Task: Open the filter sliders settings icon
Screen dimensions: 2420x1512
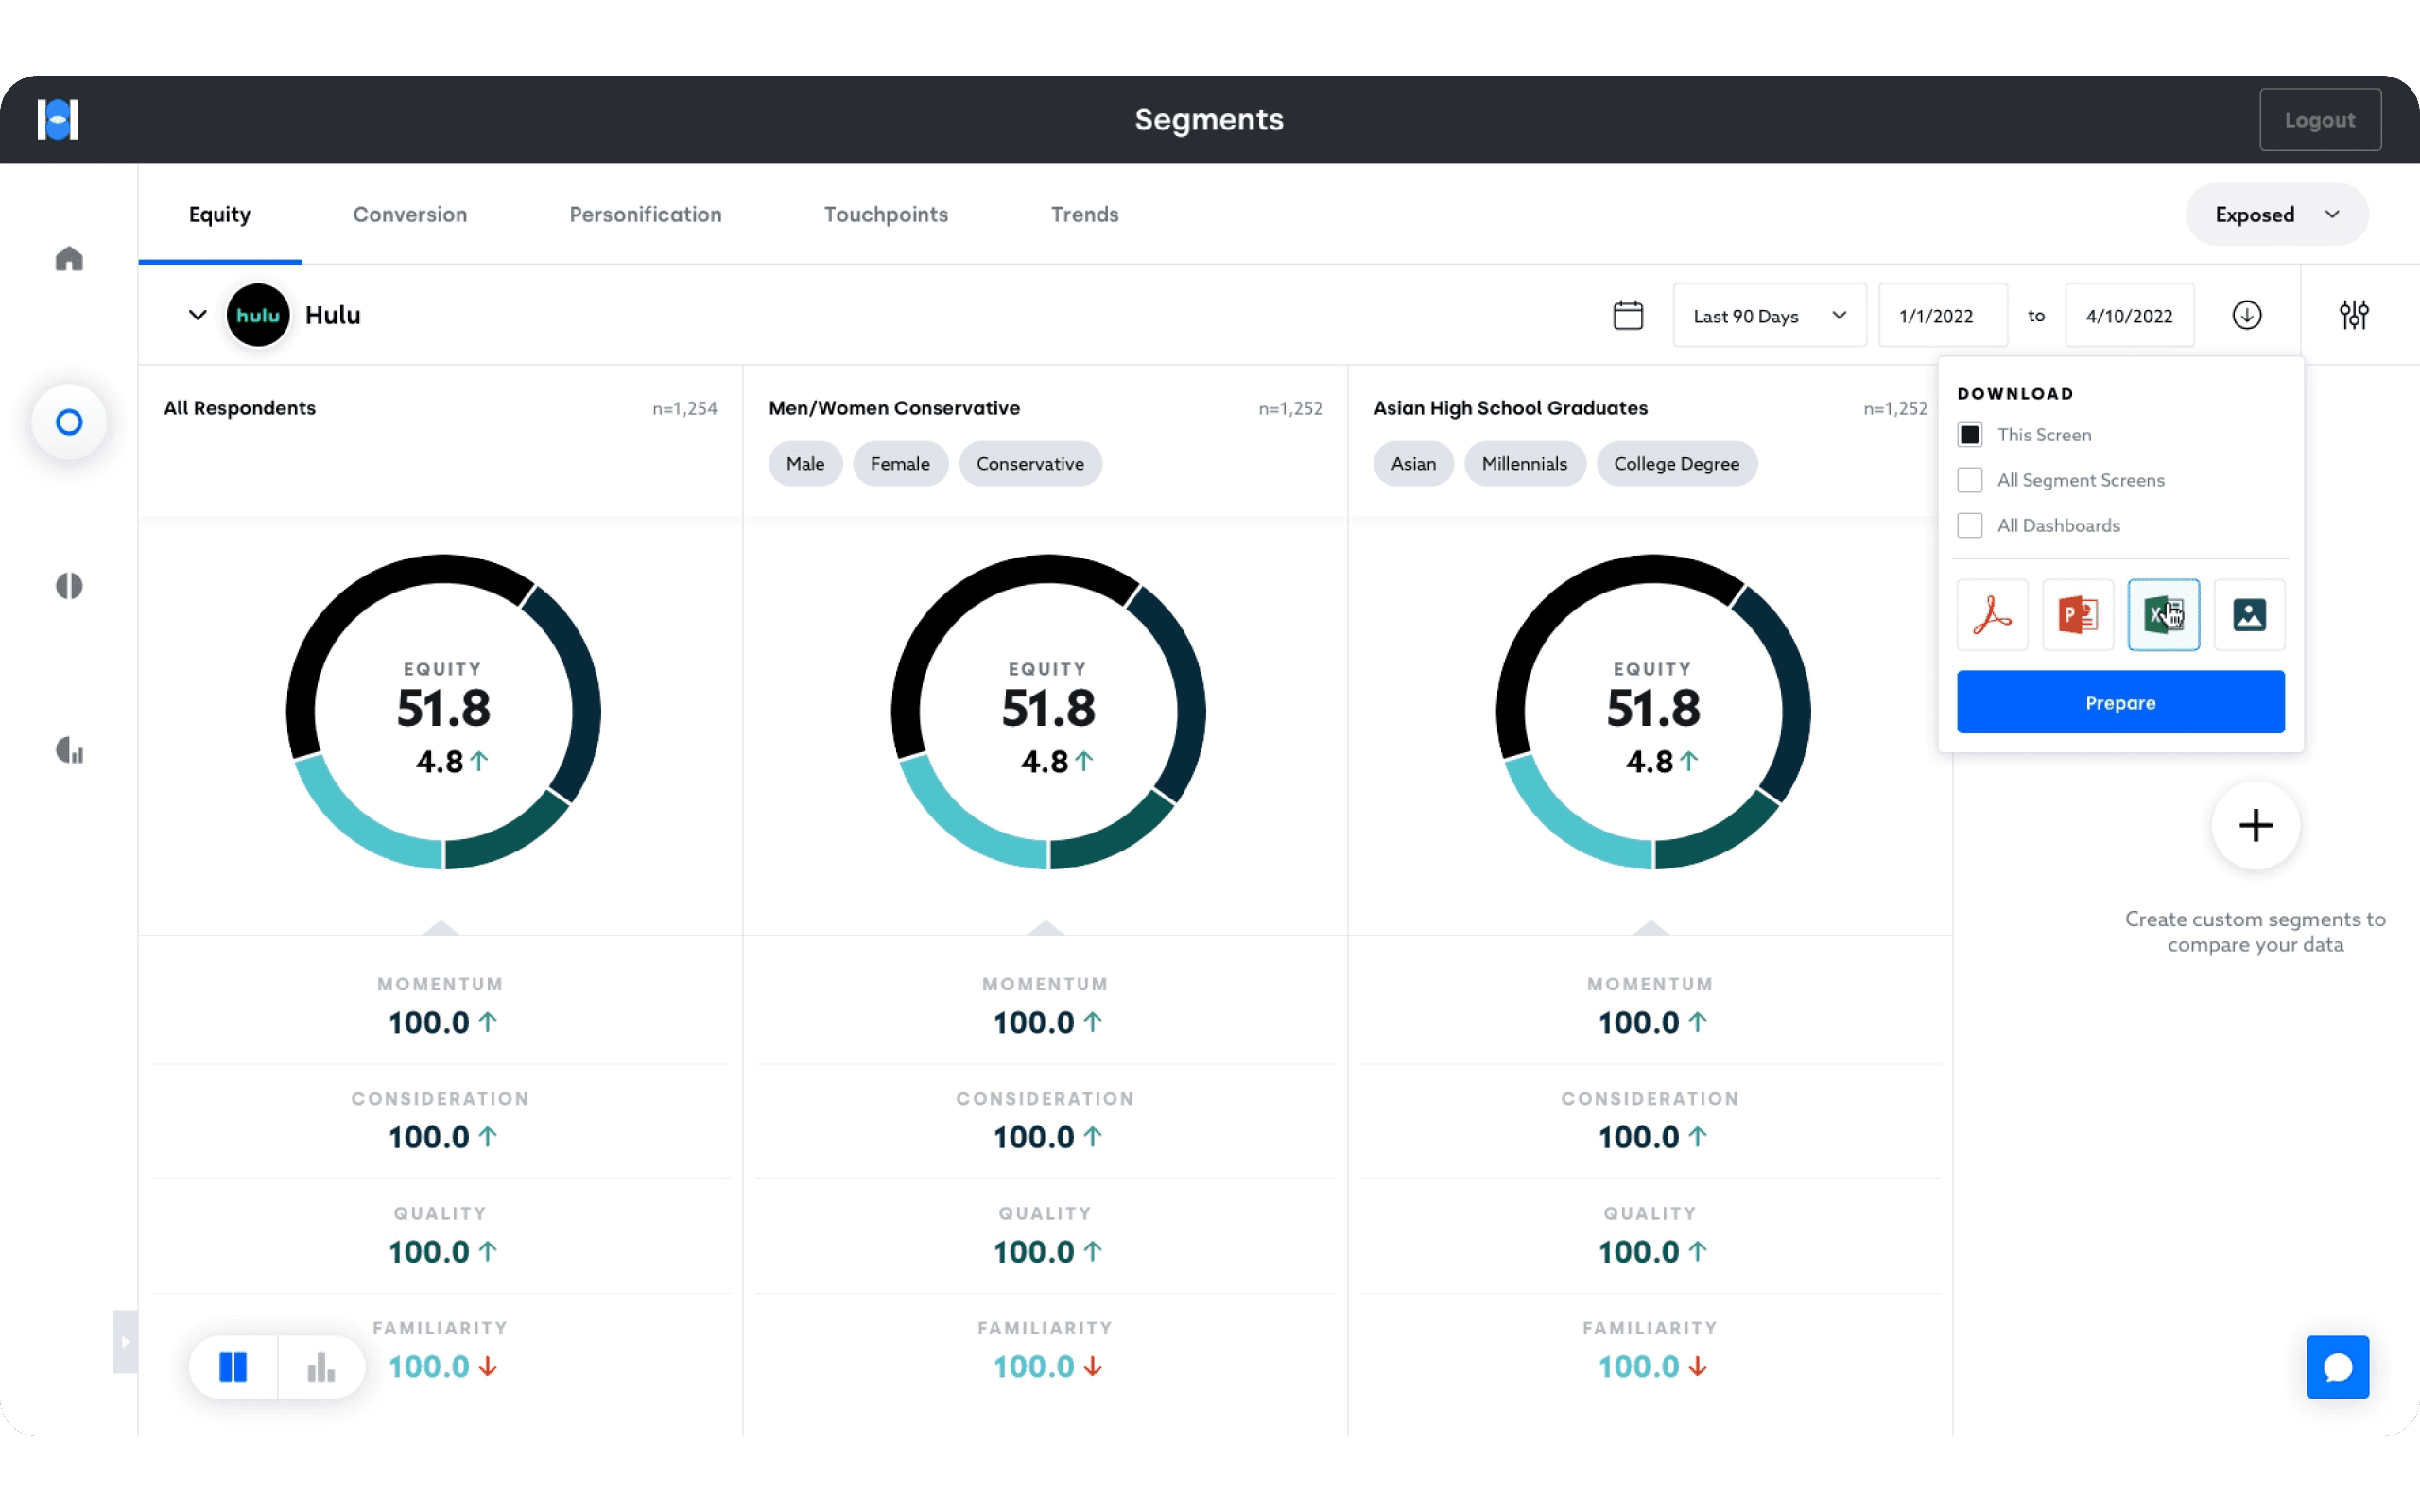Action: (x=2354, y=315)
